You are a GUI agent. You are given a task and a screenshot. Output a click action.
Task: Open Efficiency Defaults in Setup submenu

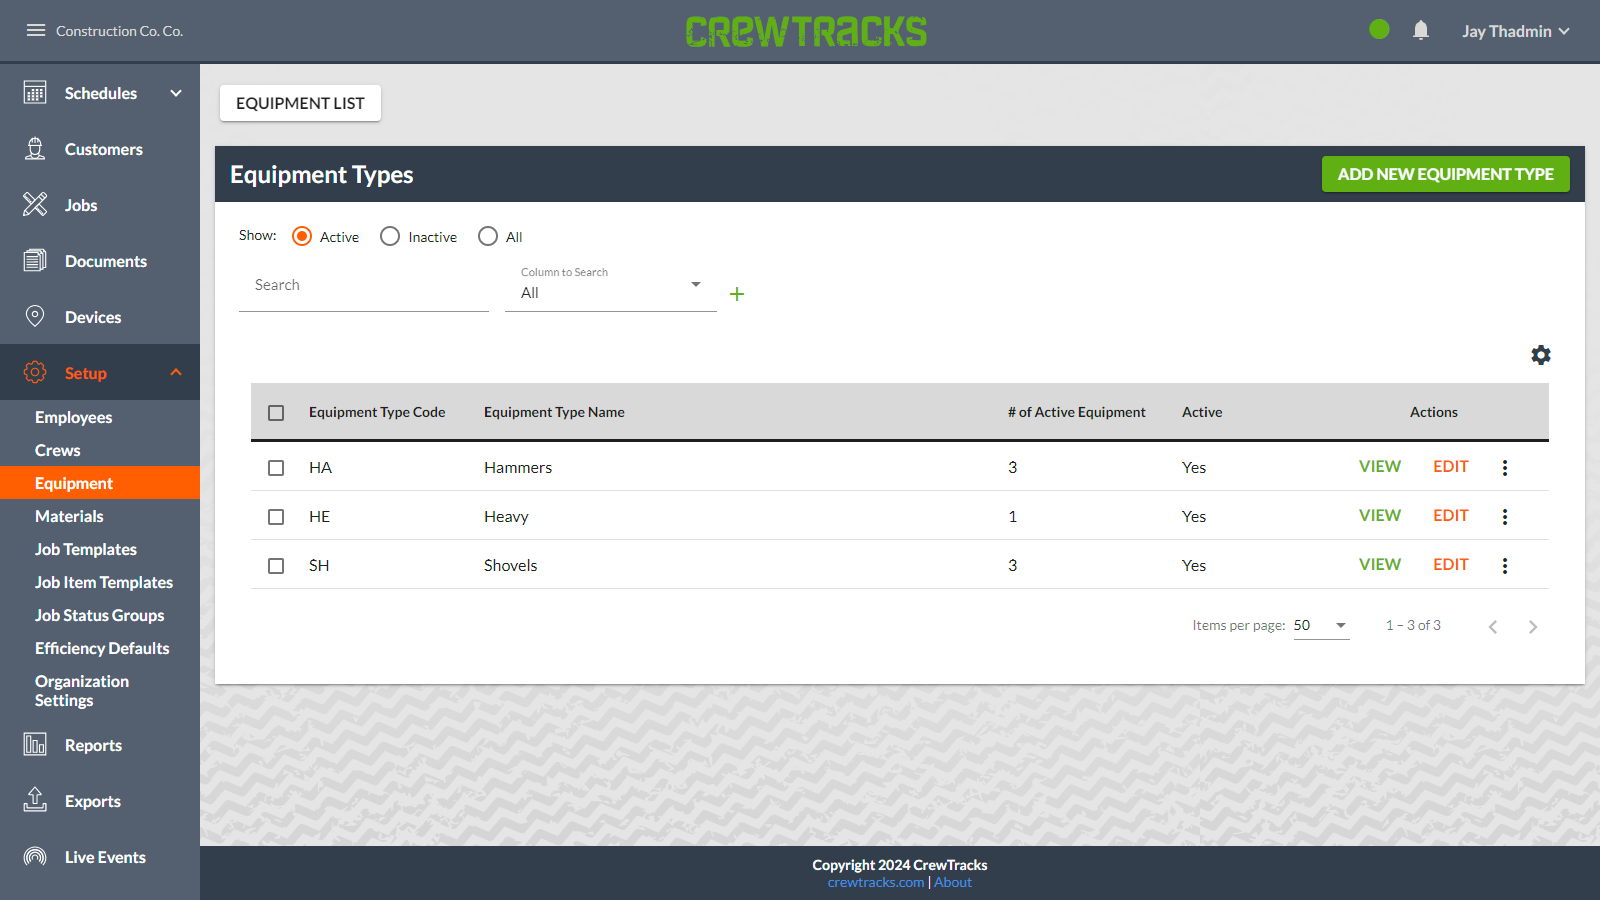coord(100,648)
